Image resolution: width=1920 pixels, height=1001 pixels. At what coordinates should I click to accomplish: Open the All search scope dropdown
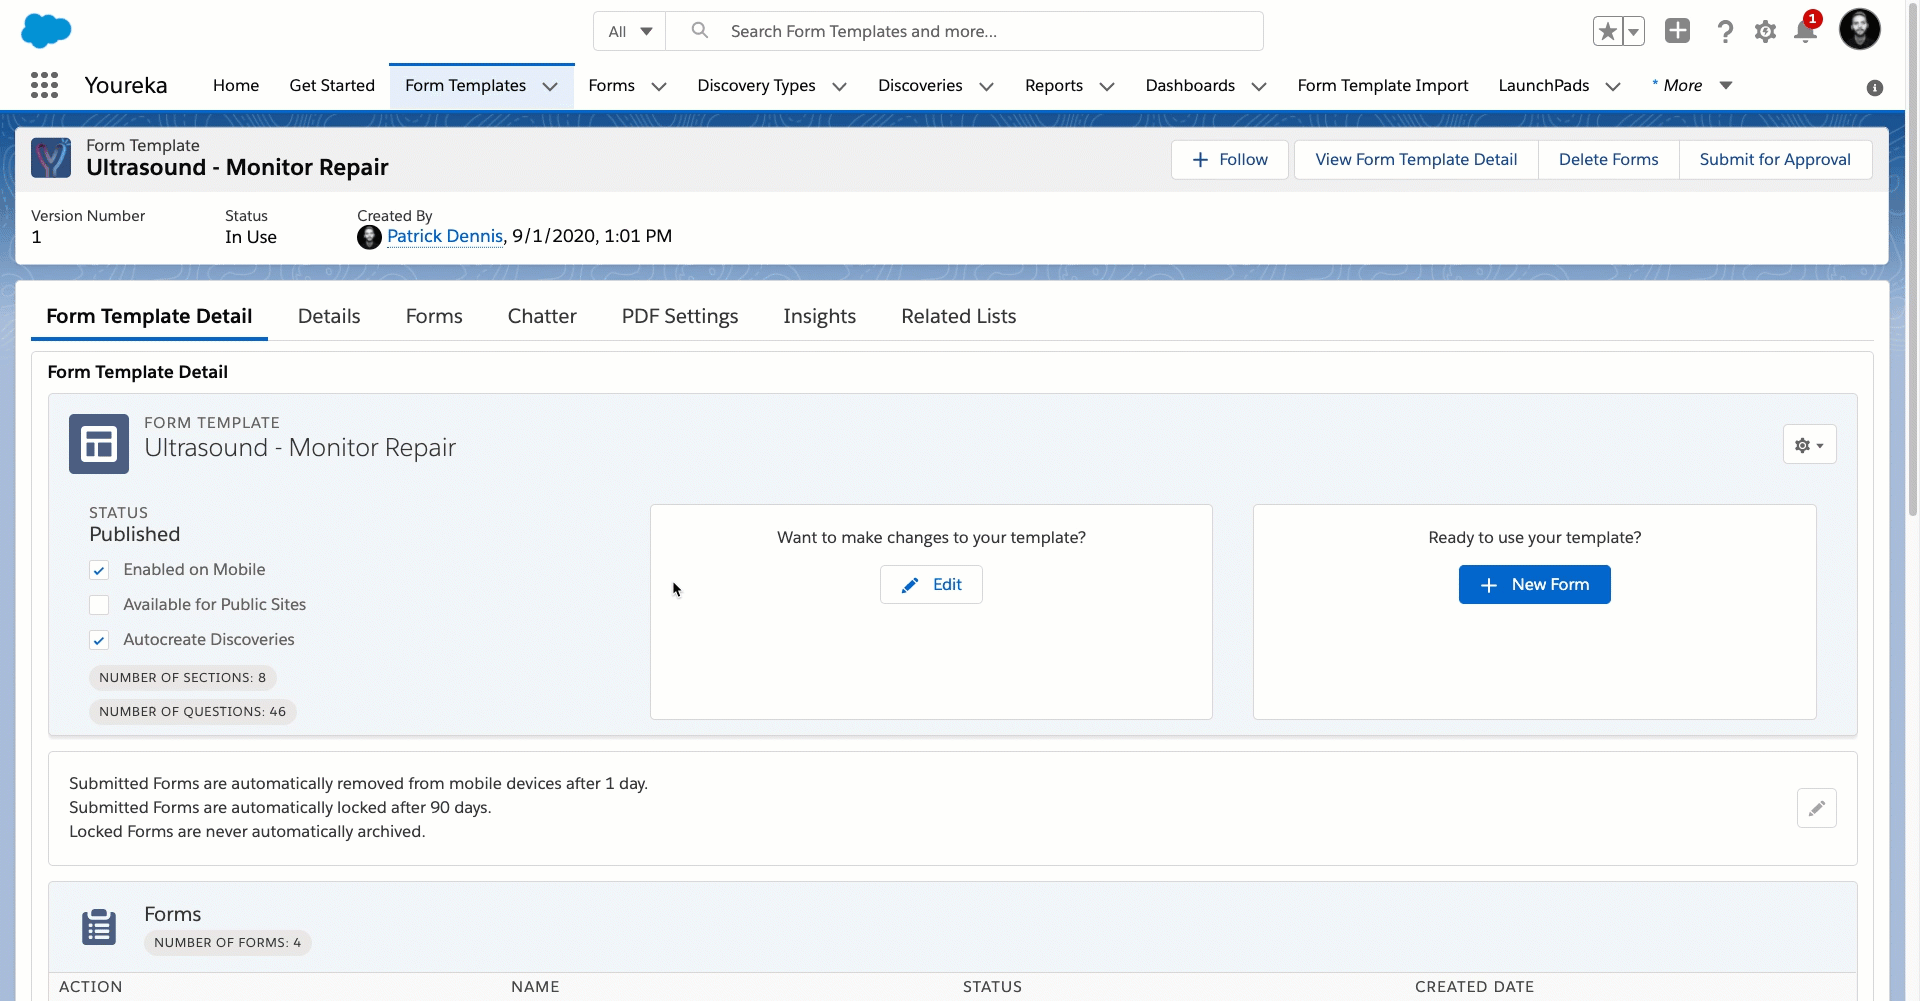(x=630, y=31)
